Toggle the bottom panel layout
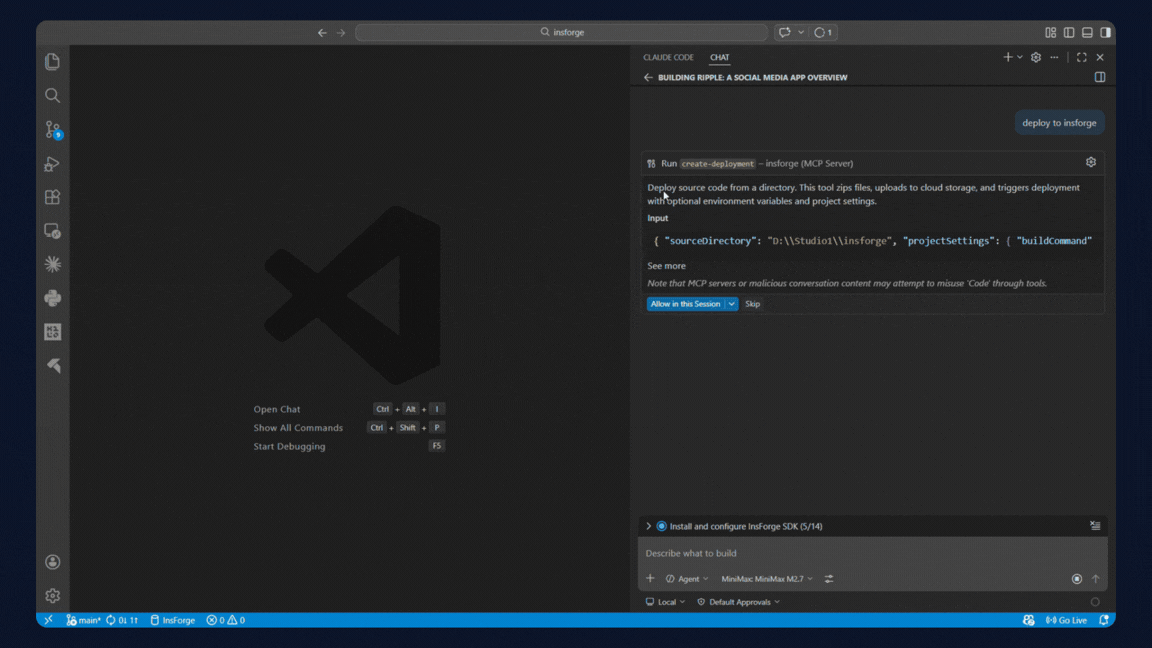 [x=1087, y=32]
